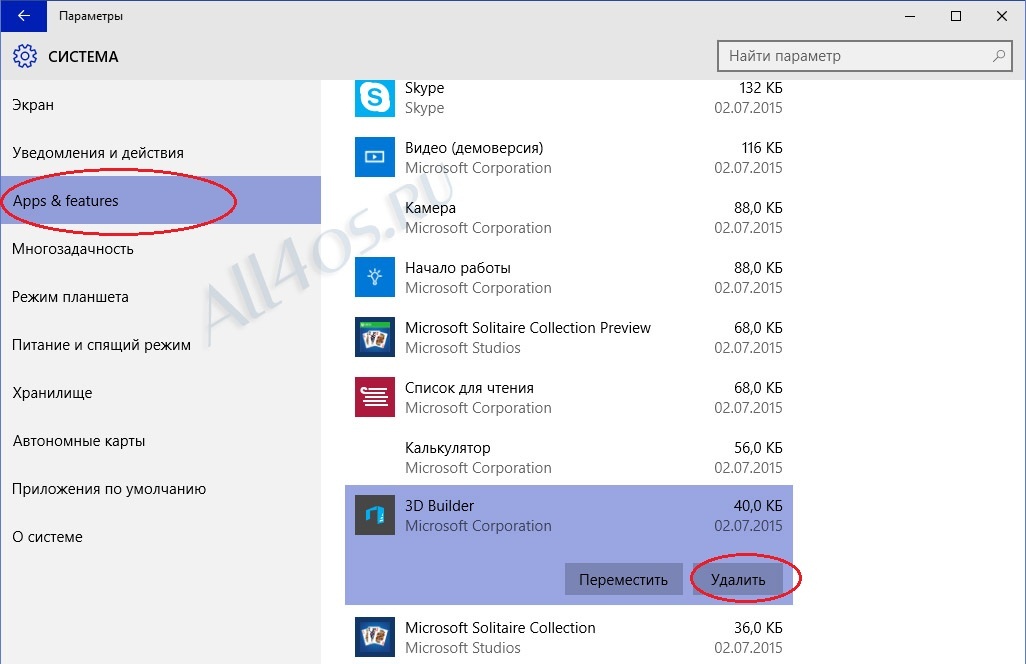Select the Список для чтения icon
Screen dimensions: 1026x664
[375, 397]
